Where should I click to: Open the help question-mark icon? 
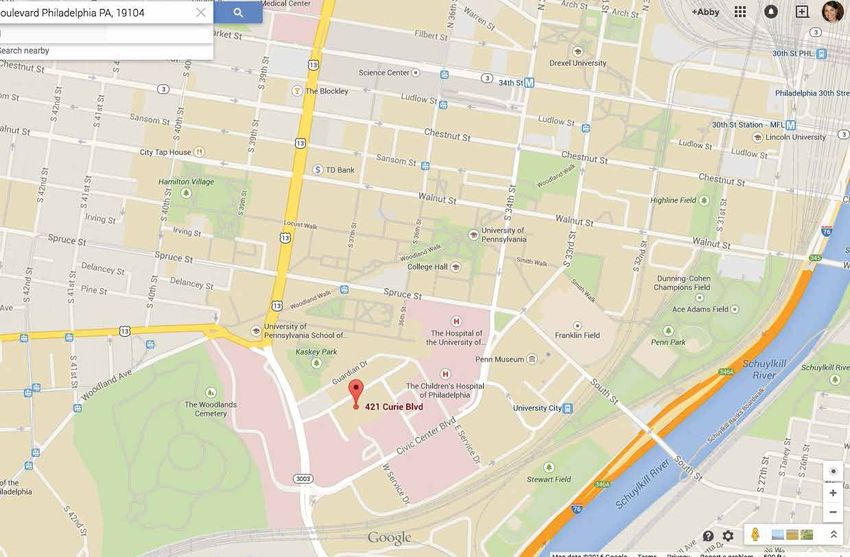point(708,536)
